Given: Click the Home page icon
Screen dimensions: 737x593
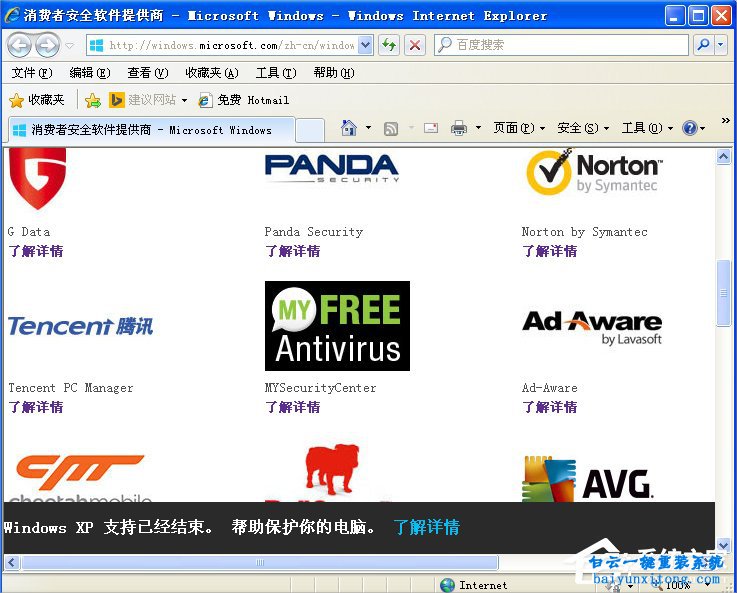Looking at the screenshot, I should [349, 128].
